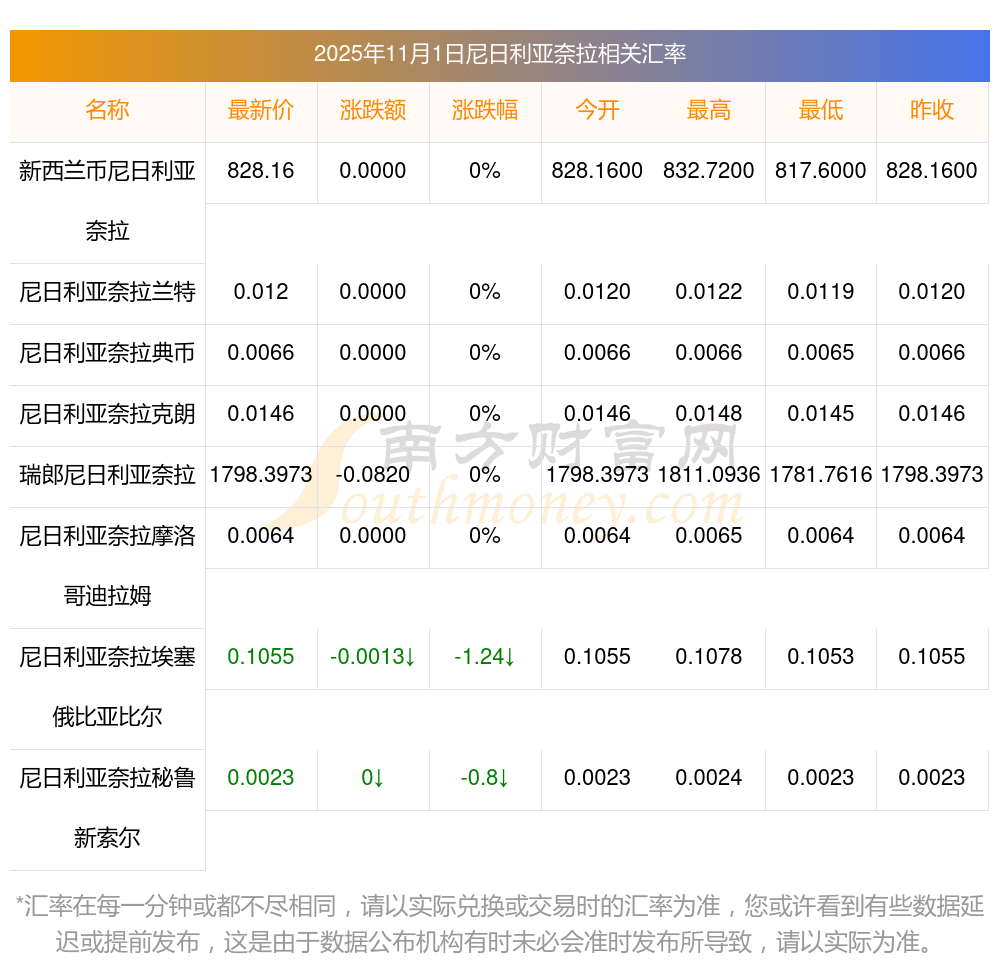Click the 涨跌幅 column header
Image resolution: width=1000 pixels, height=973 pixels.
click(485, 111)
